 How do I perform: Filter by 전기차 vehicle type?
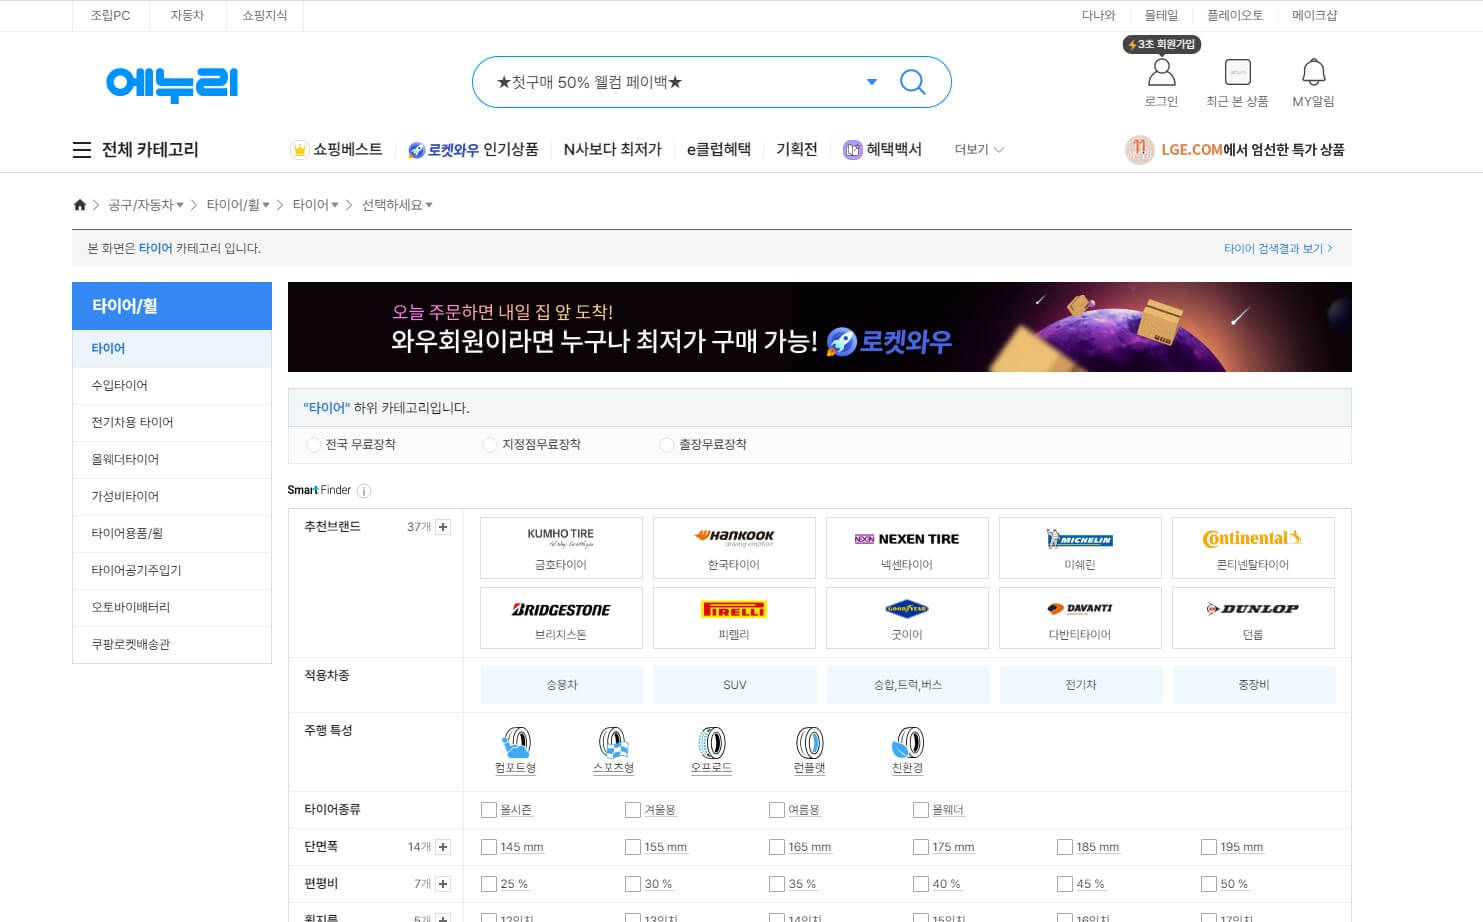(x=1081, y=685)
